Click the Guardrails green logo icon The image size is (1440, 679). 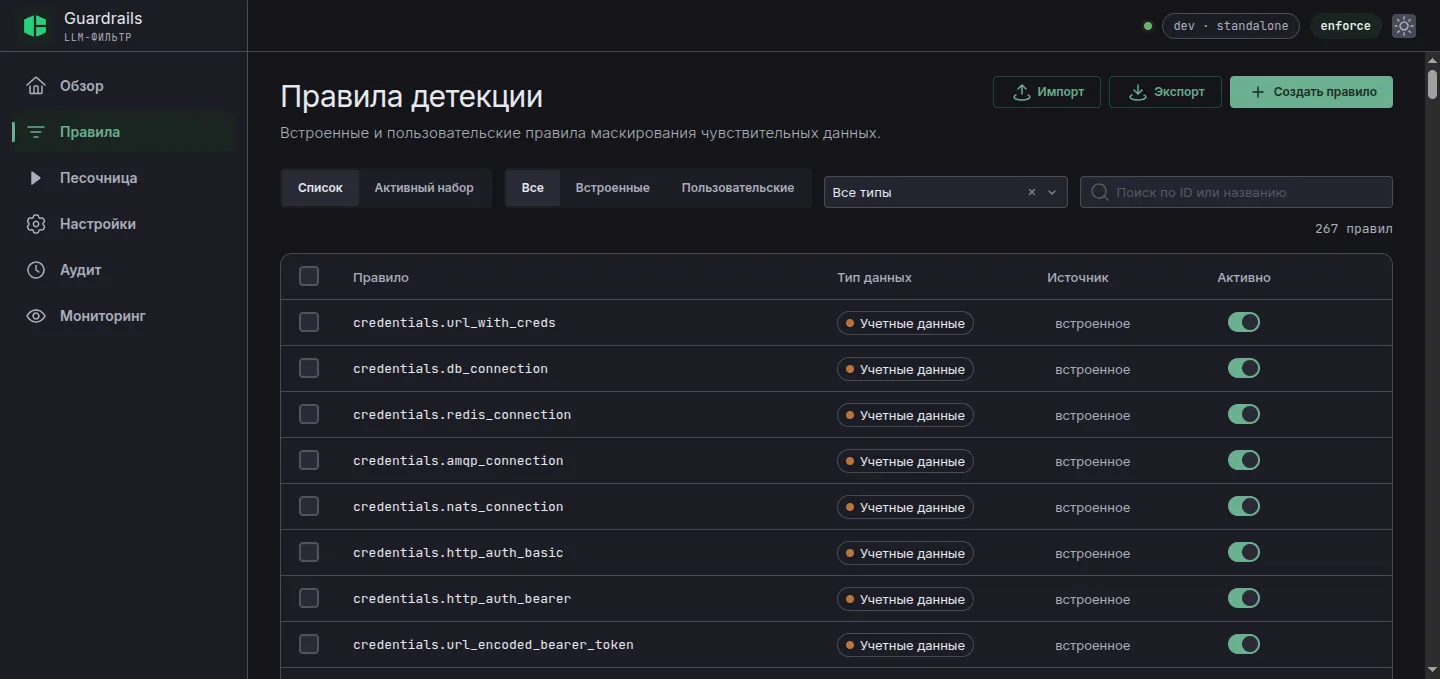click(x=35, y=26)
